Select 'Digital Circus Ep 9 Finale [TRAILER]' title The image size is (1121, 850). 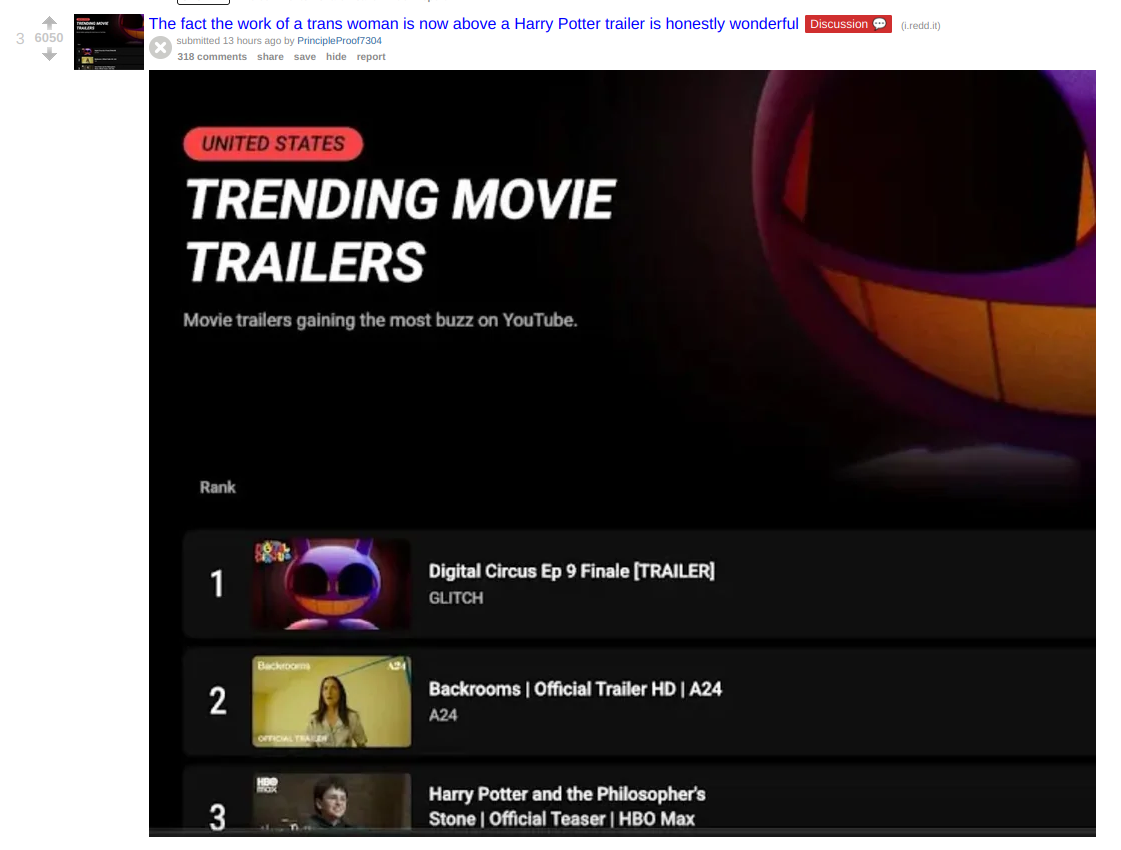571,571
